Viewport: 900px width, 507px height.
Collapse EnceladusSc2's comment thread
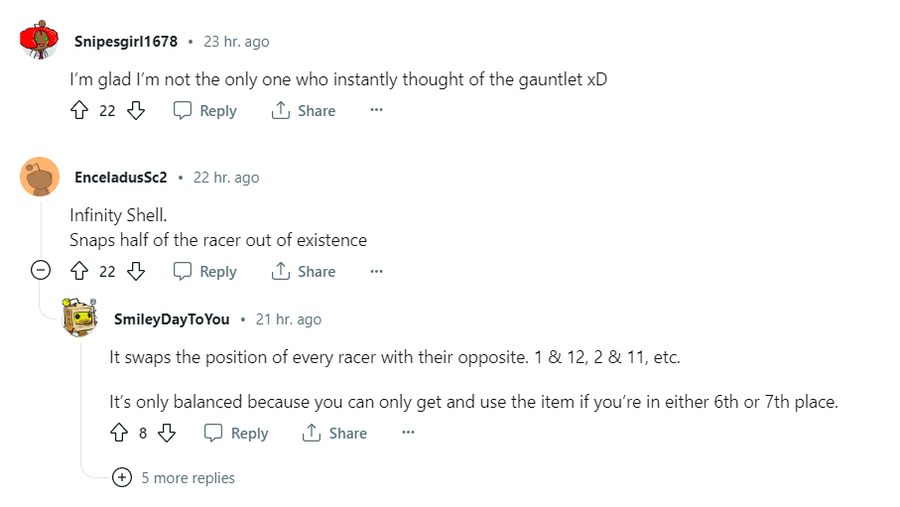coord(41,271)
